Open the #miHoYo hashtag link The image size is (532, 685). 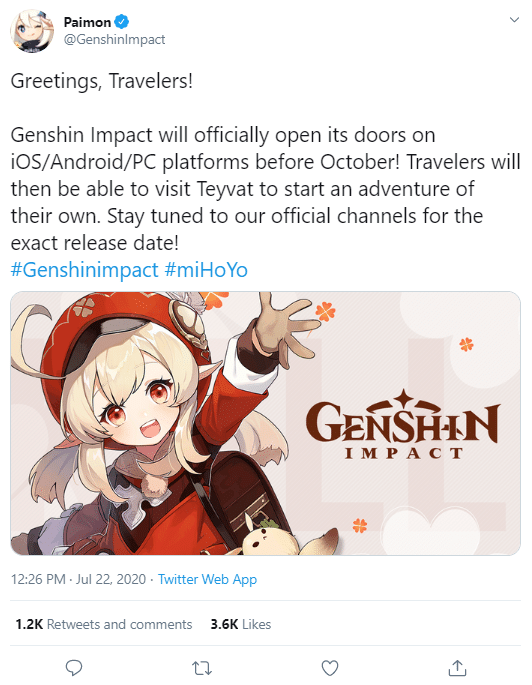(x=206, y=270)
